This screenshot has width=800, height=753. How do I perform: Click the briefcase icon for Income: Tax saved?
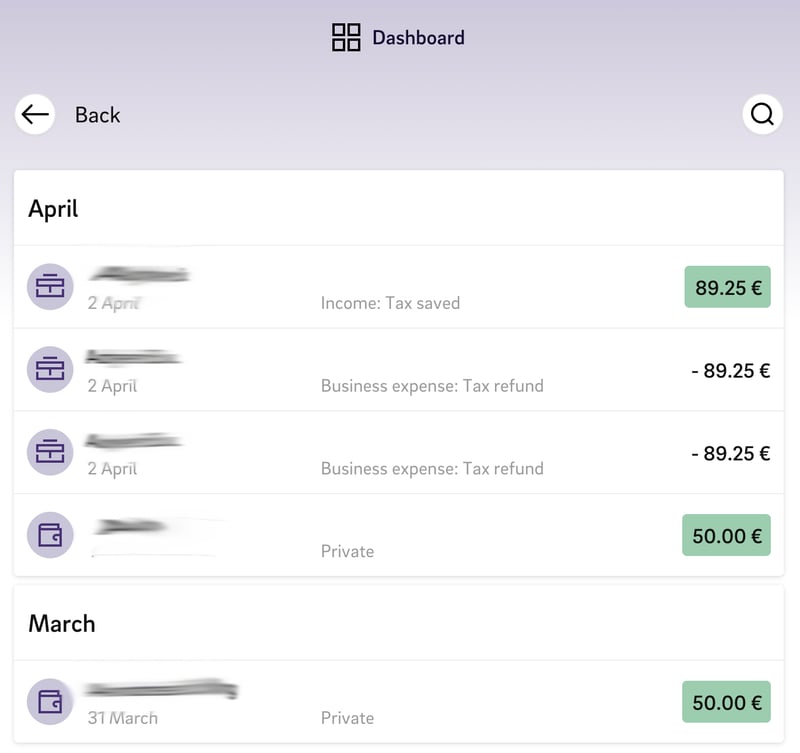pyautogui.click(x=50, y=287)
